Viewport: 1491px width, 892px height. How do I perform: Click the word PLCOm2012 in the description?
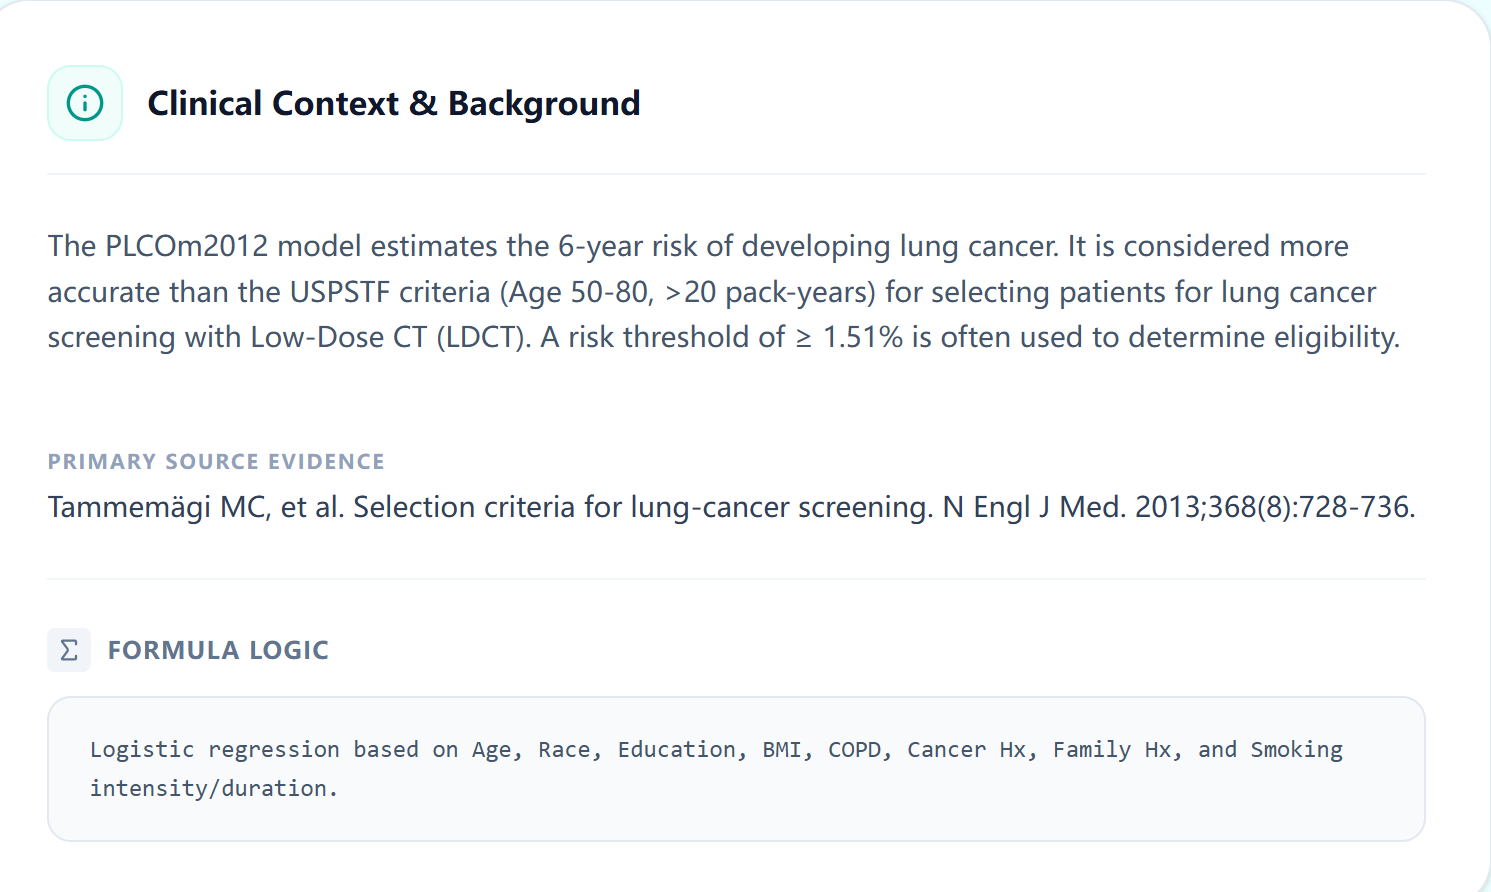pos(186,246)
